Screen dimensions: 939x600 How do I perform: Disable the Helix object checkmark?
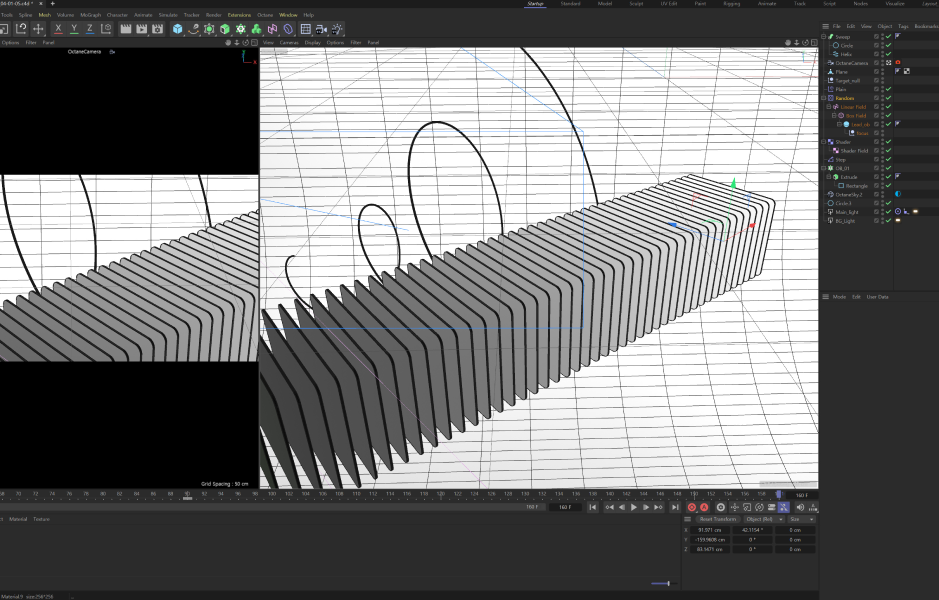[x=889, y=54]
